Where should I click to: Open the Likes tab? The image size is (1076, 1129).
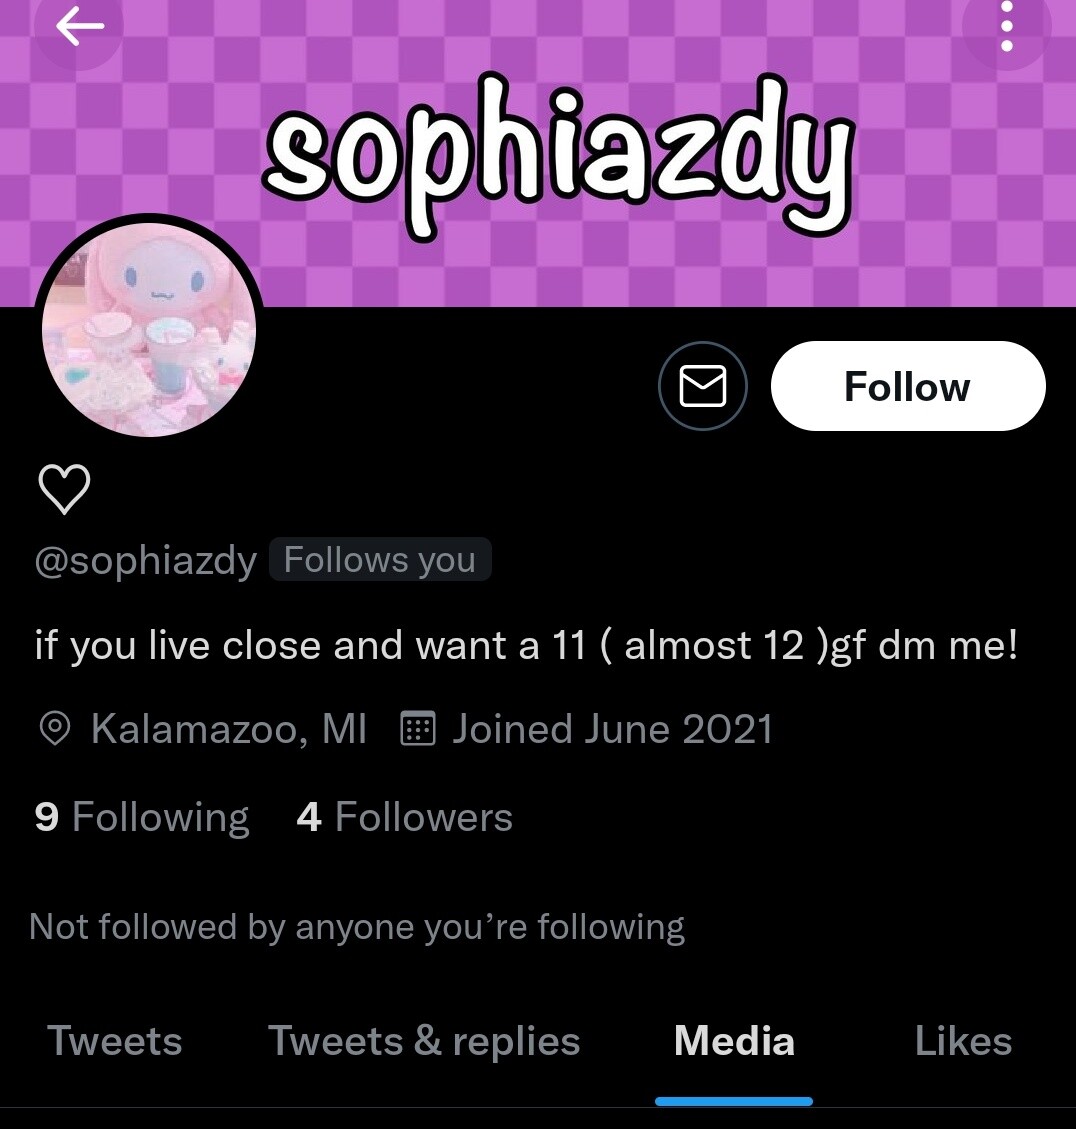[963, 1041]
